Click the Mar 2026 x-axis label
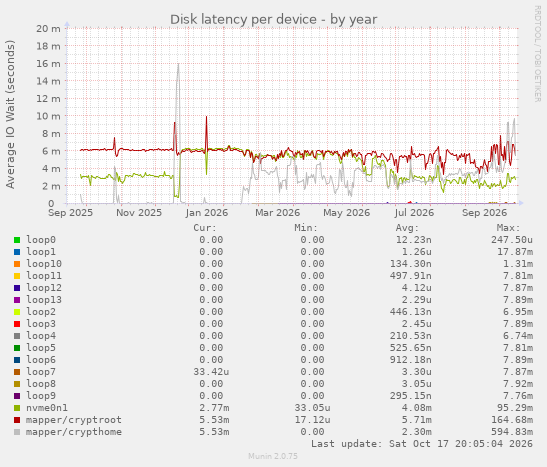Screen dimensions: 547x467 [277, 213]
